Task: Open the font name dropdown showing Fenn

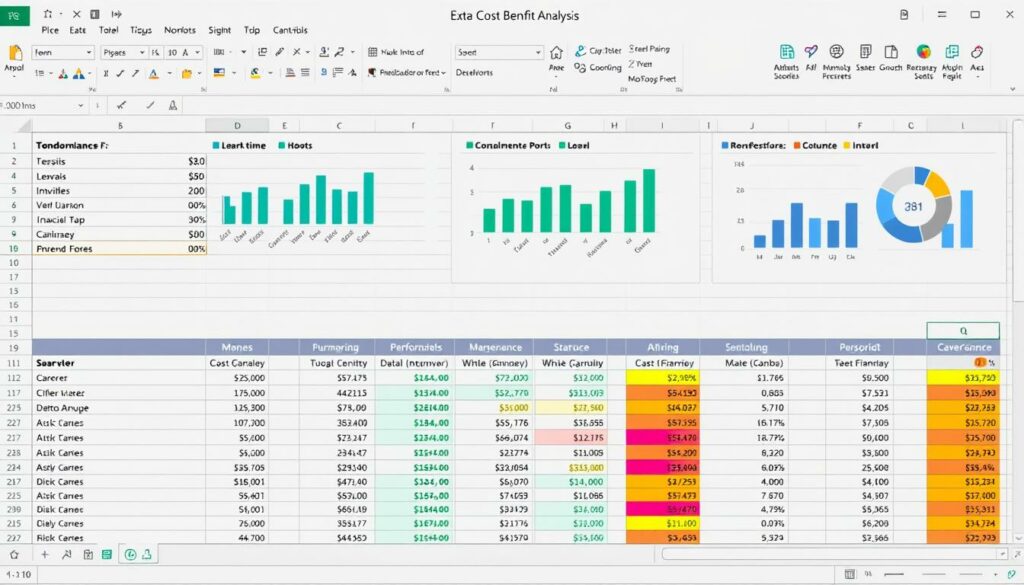Action: (62, 52)
